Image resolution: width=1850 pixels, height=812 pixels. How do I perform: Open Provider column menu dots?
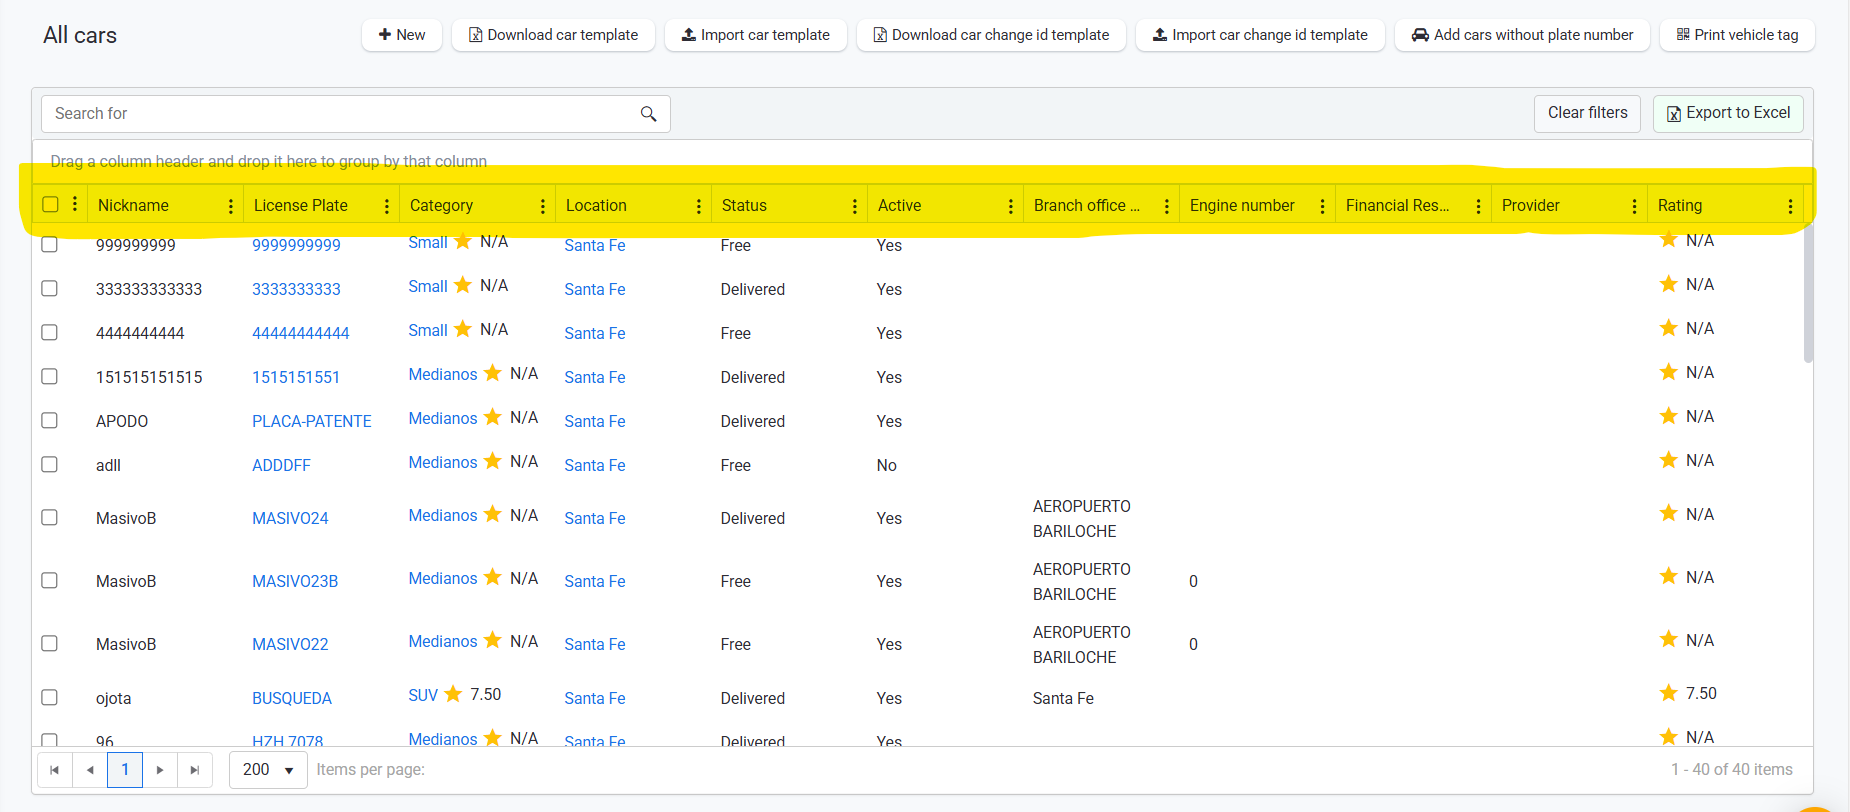pos(1635,206)
